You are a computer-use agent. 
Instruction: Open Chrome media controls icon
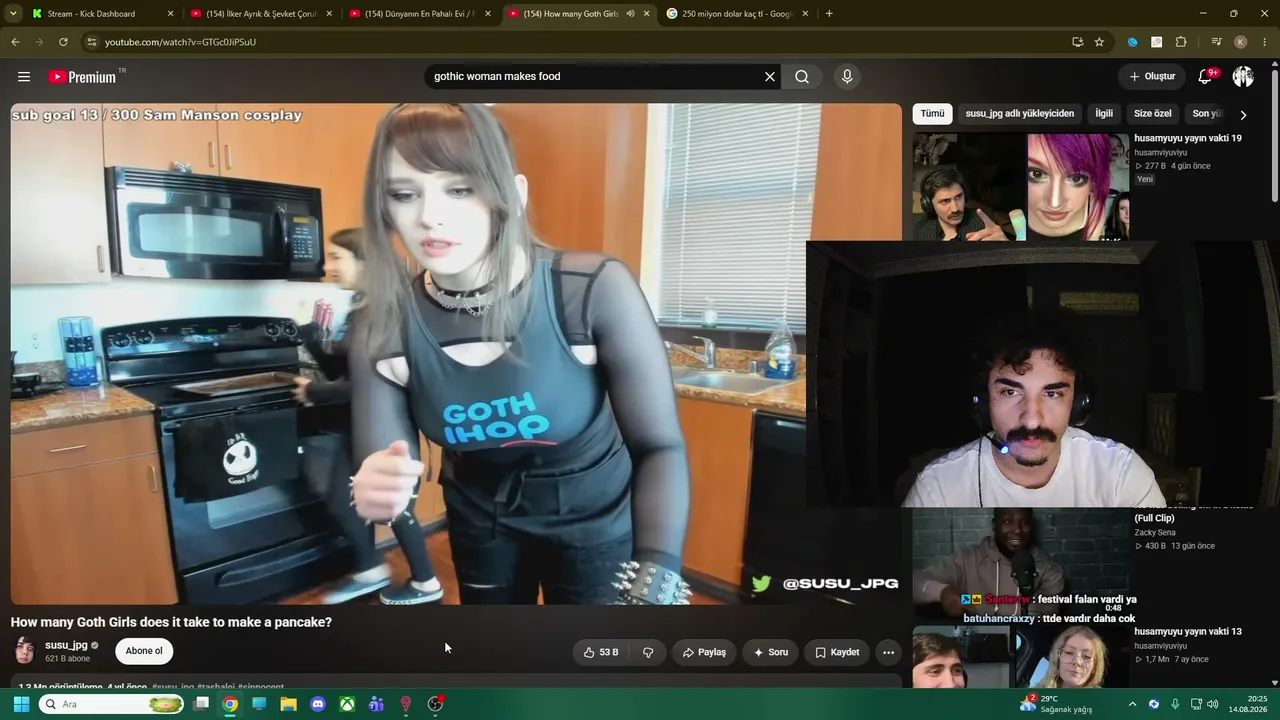pos(1216,42)
